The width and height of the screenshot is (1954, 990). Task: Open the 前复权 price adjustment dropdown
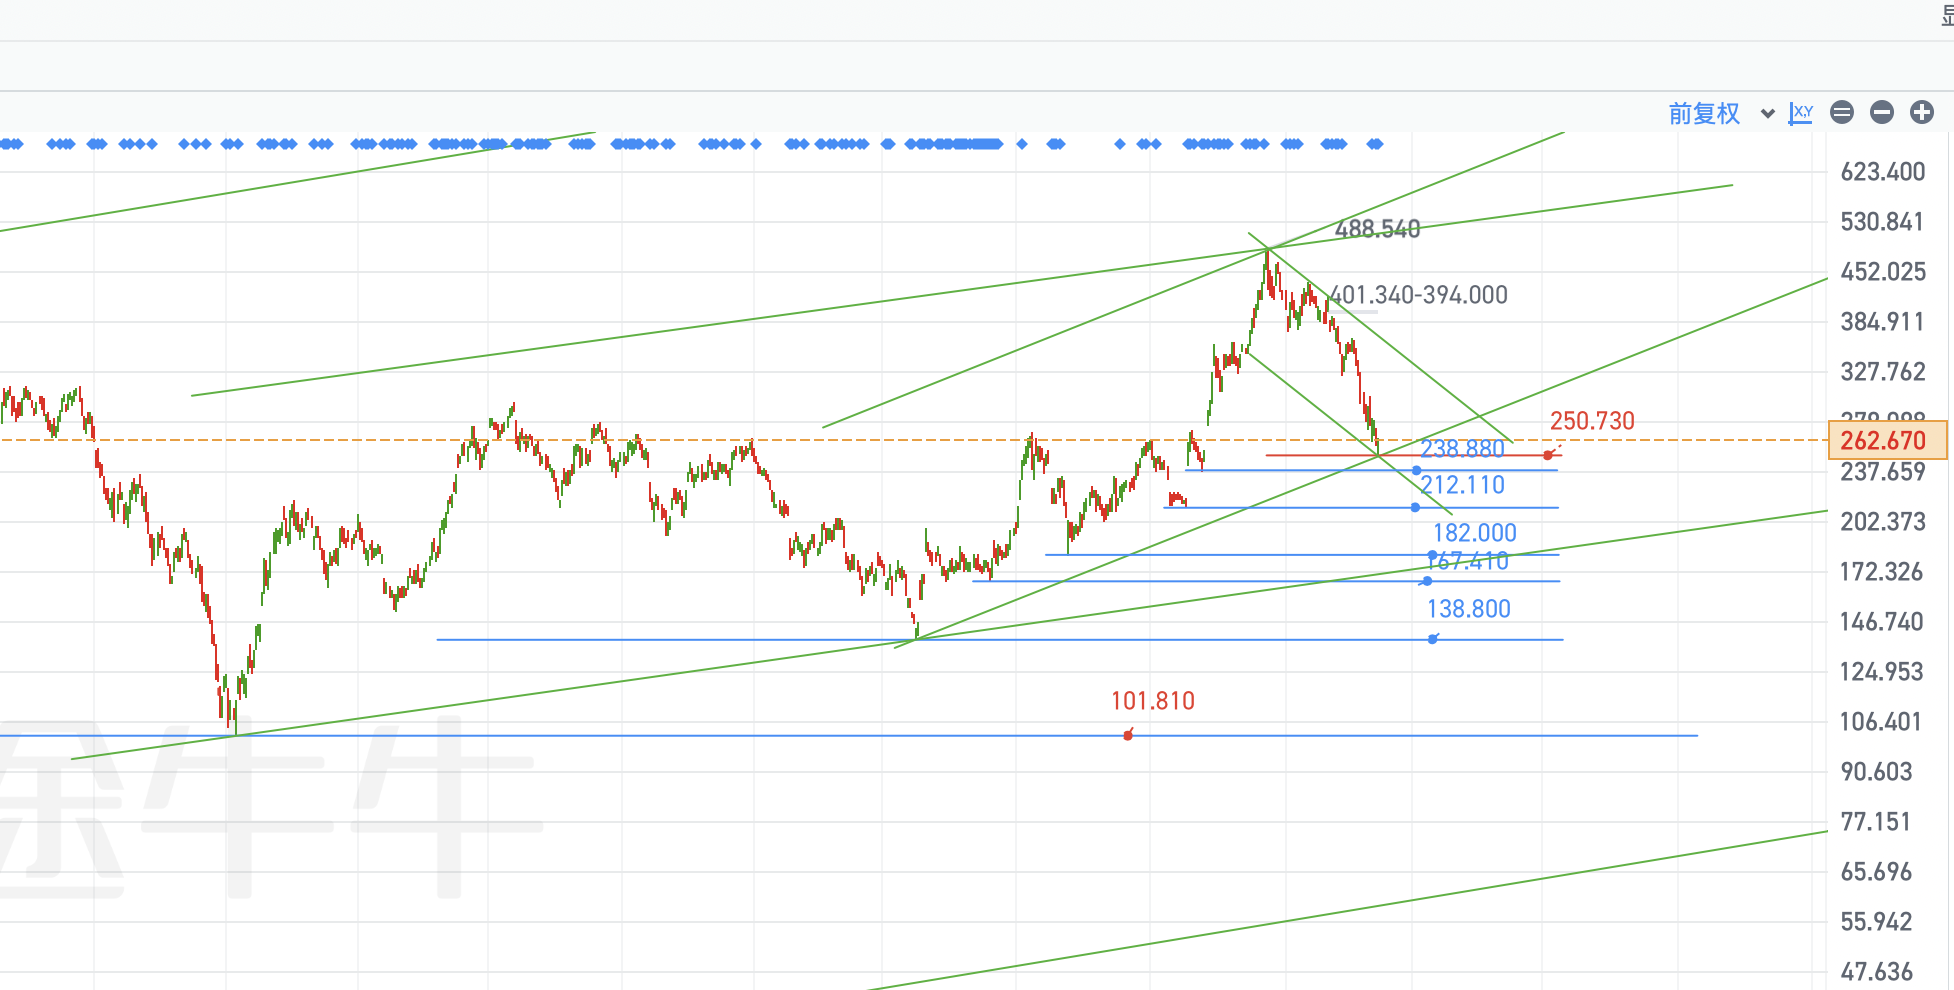click(x=1721, y=113)
